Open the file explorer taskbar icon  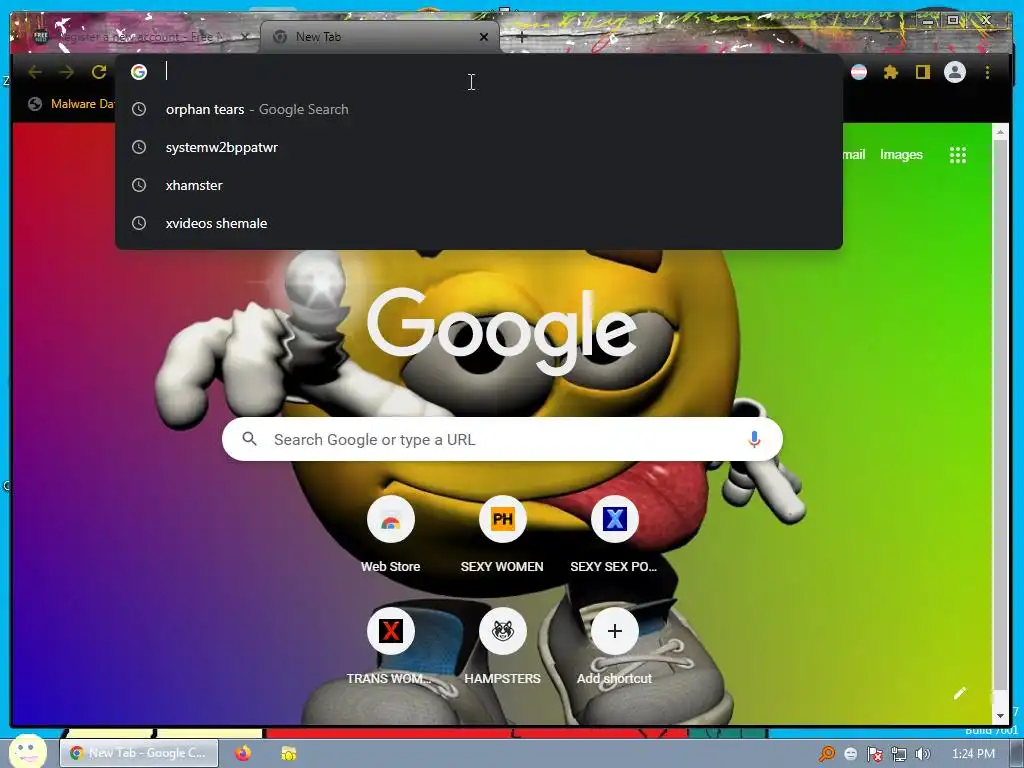coord(288,753)
